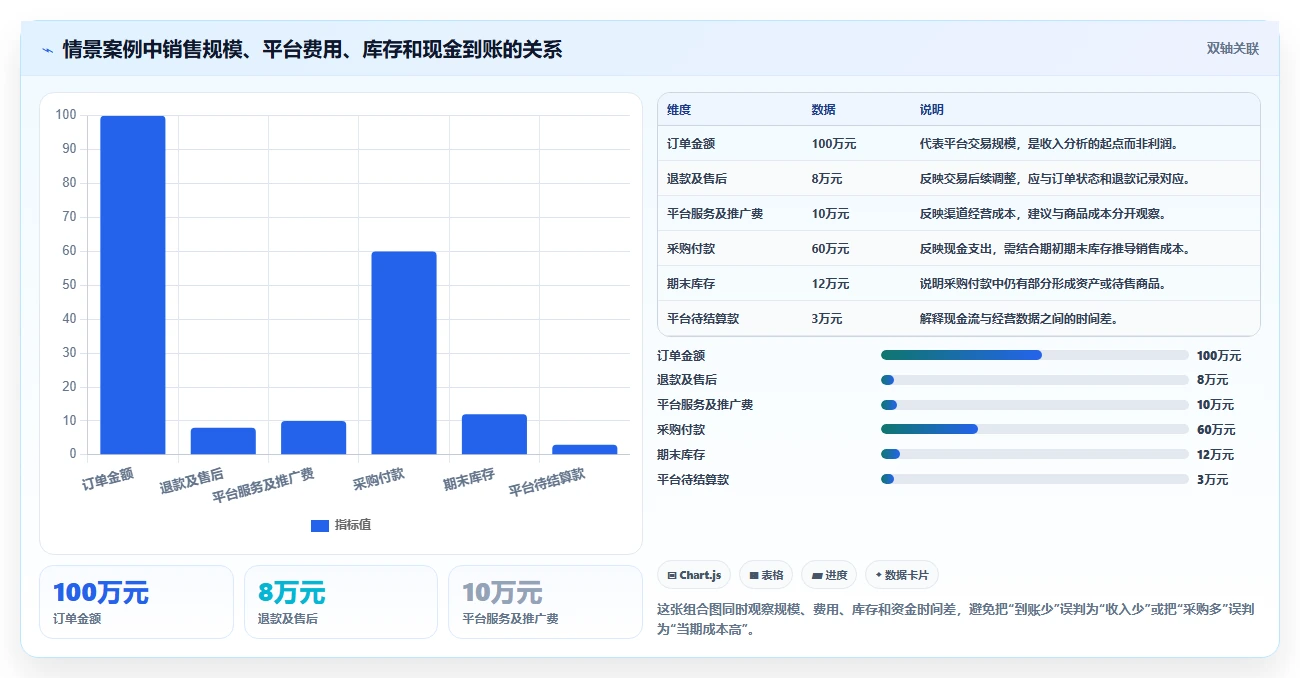The image size is (1300, 678).
Task: Click the 双轴关联 label
Action: 1232,48
